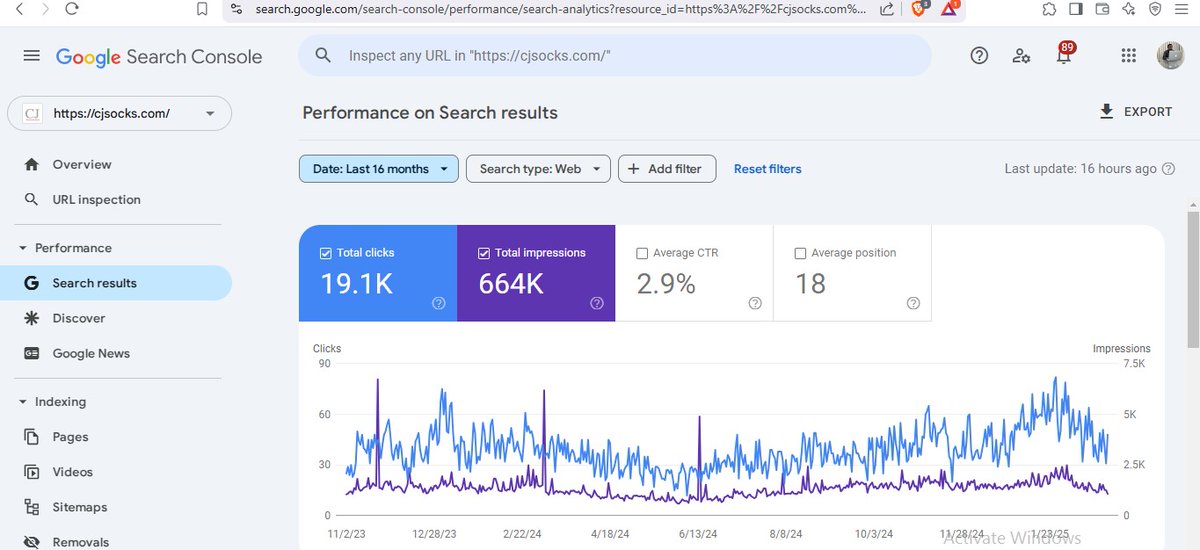Click the EXPORT button
Screen dimensions: 1200x550
(1135, 111)
